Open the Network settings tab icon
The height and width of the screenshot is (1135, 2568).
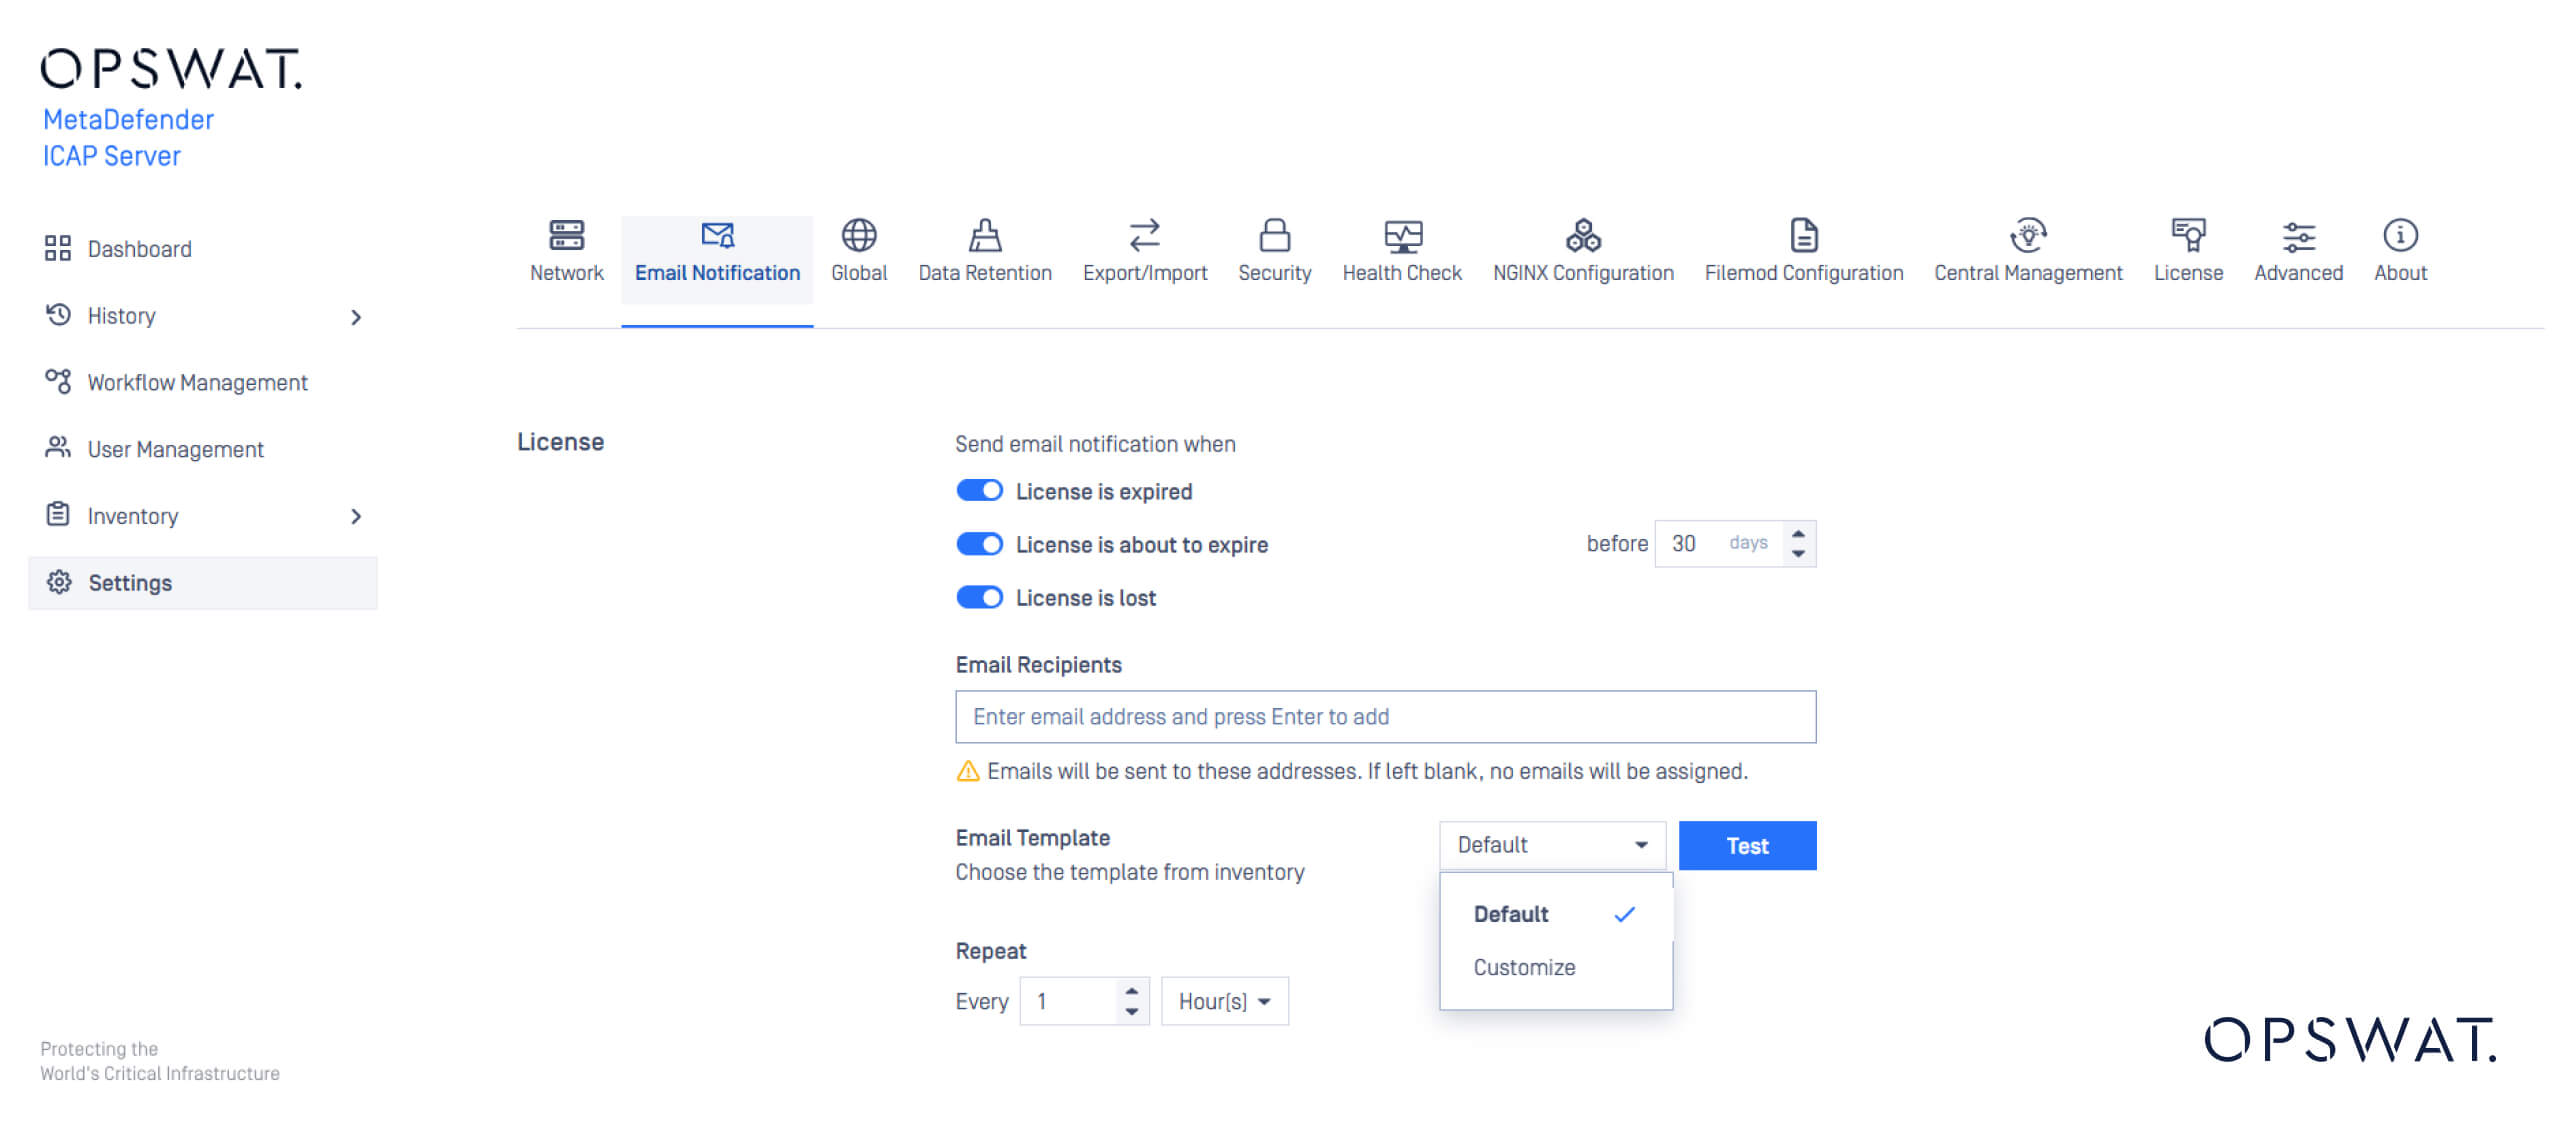[x=566, y=236]
